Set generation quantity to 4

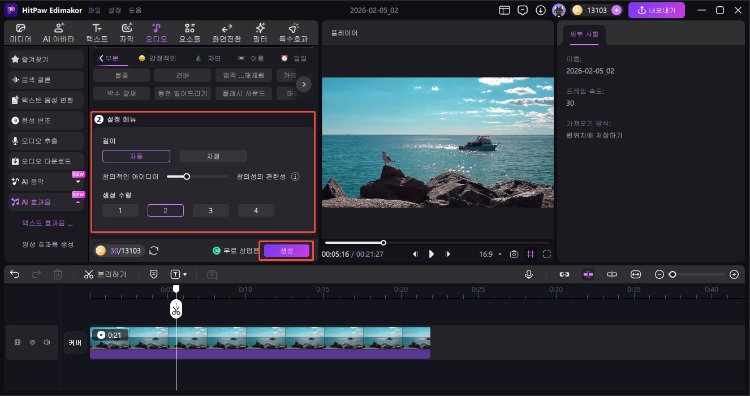[256, 210]
